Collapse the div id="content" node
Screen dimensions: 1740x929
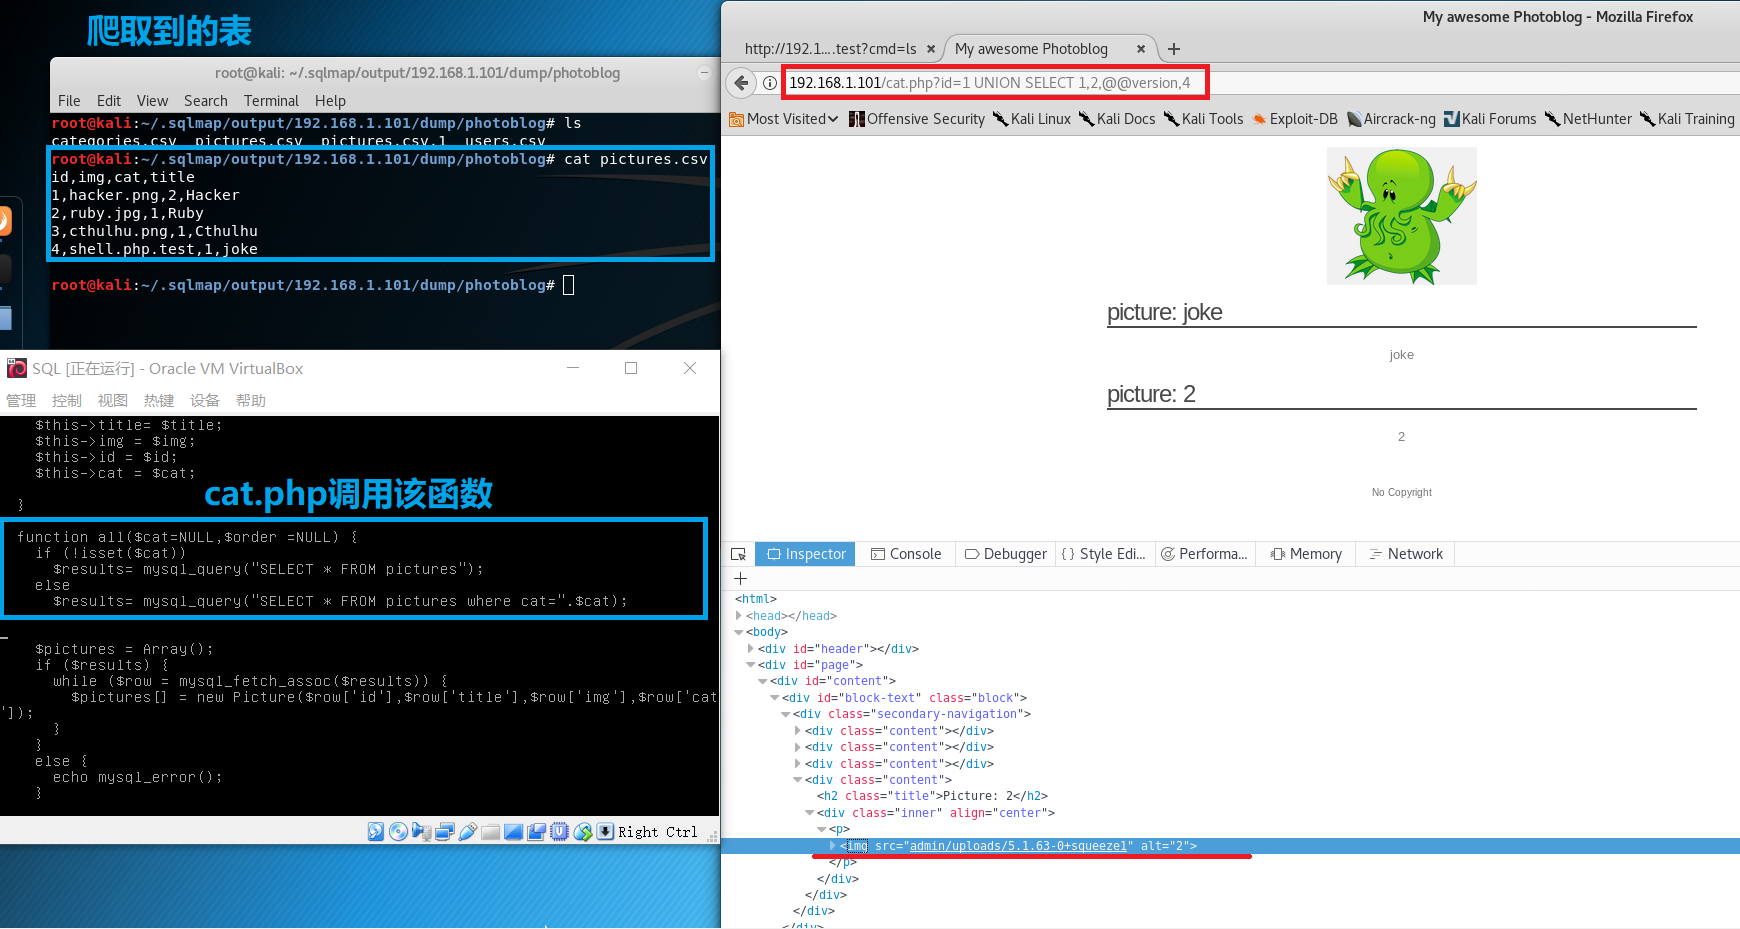coord(763,681)
